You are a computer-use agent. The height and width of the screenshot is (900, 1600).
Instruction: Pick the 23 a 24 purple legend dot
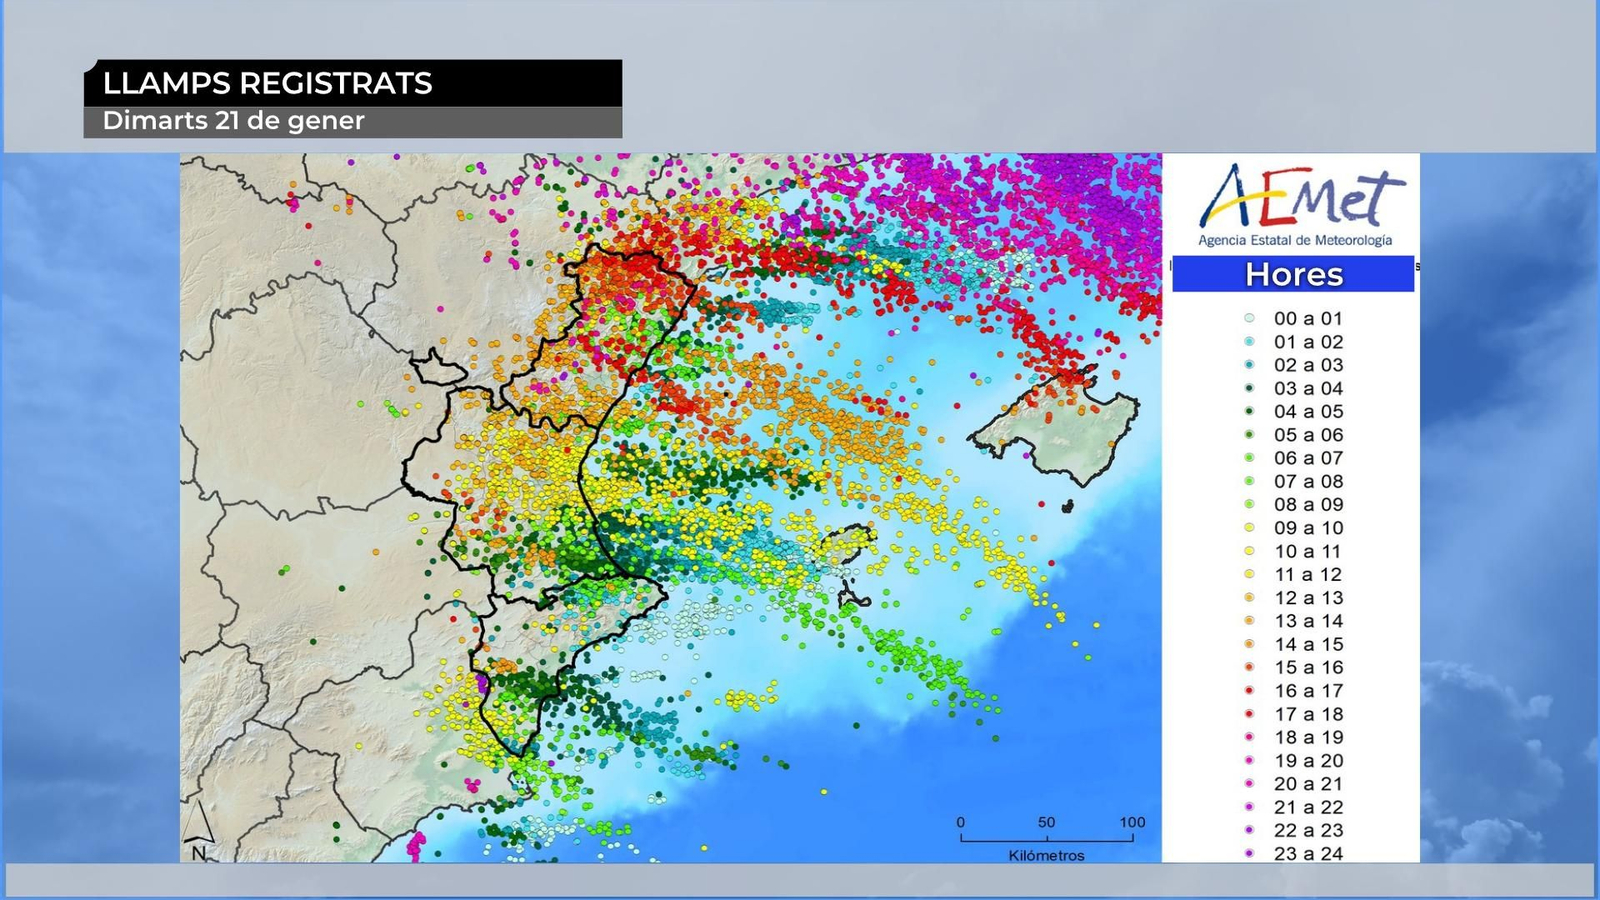[1249, 853]
